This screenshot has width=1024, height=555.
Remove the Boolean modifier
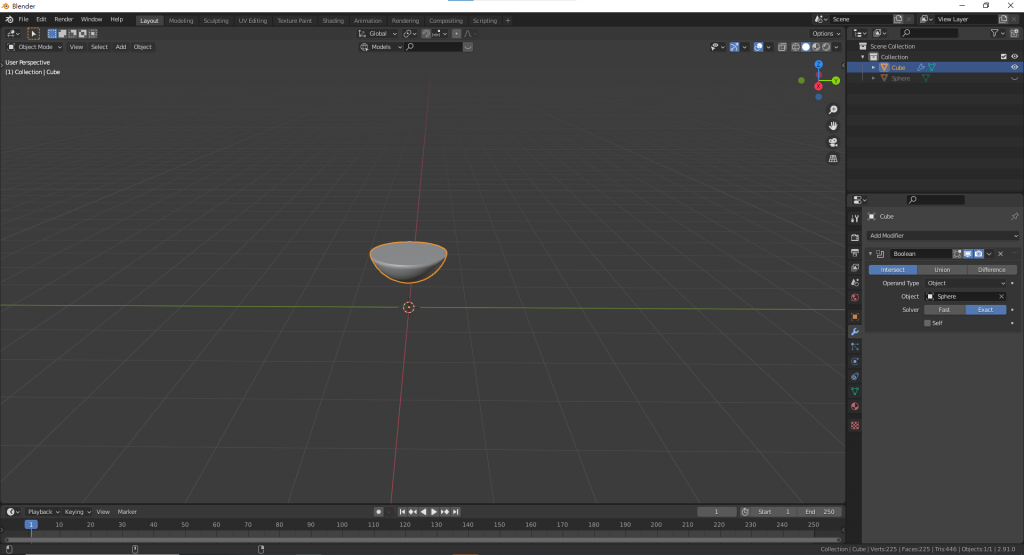pos(1000,254)
